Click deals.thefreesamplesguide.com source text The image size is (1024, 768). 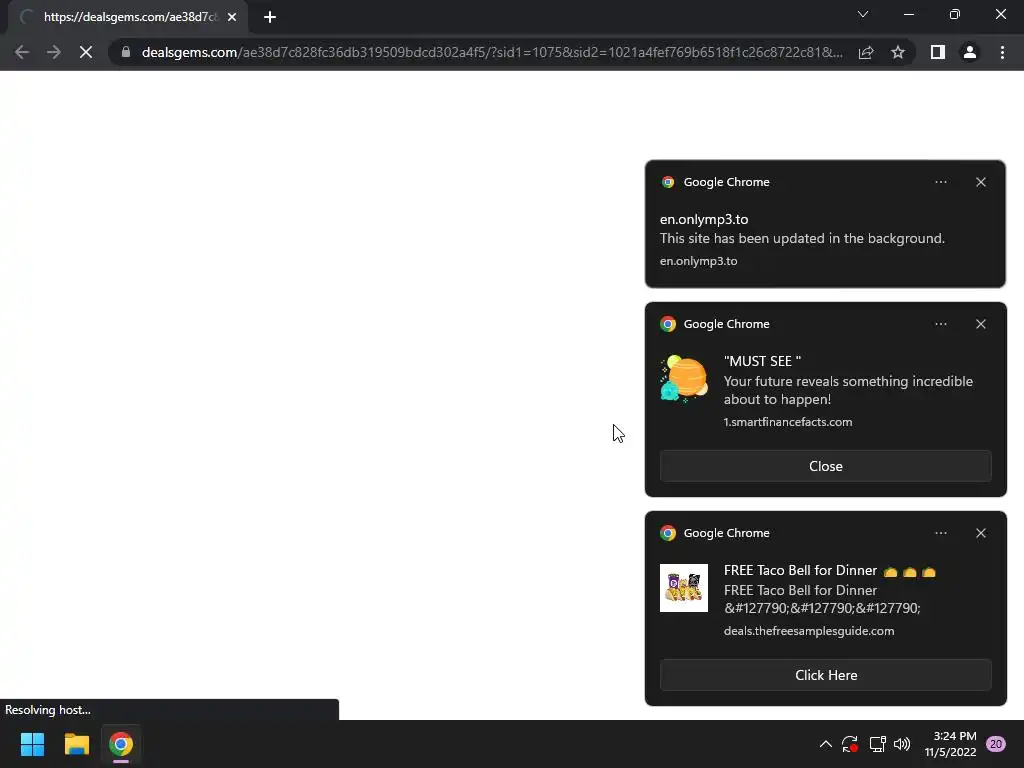(808, 631)
